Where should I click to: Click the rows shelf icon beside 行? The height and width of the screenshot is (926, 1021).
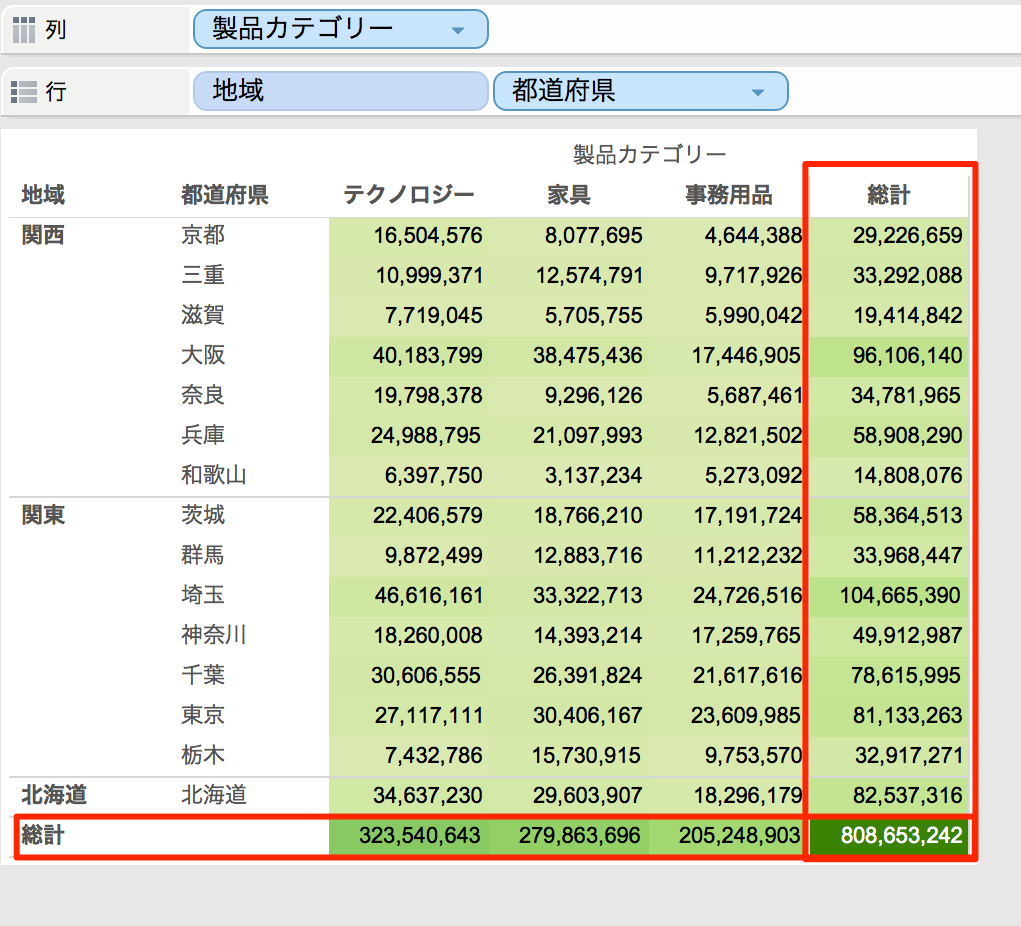tap(22, 91)
